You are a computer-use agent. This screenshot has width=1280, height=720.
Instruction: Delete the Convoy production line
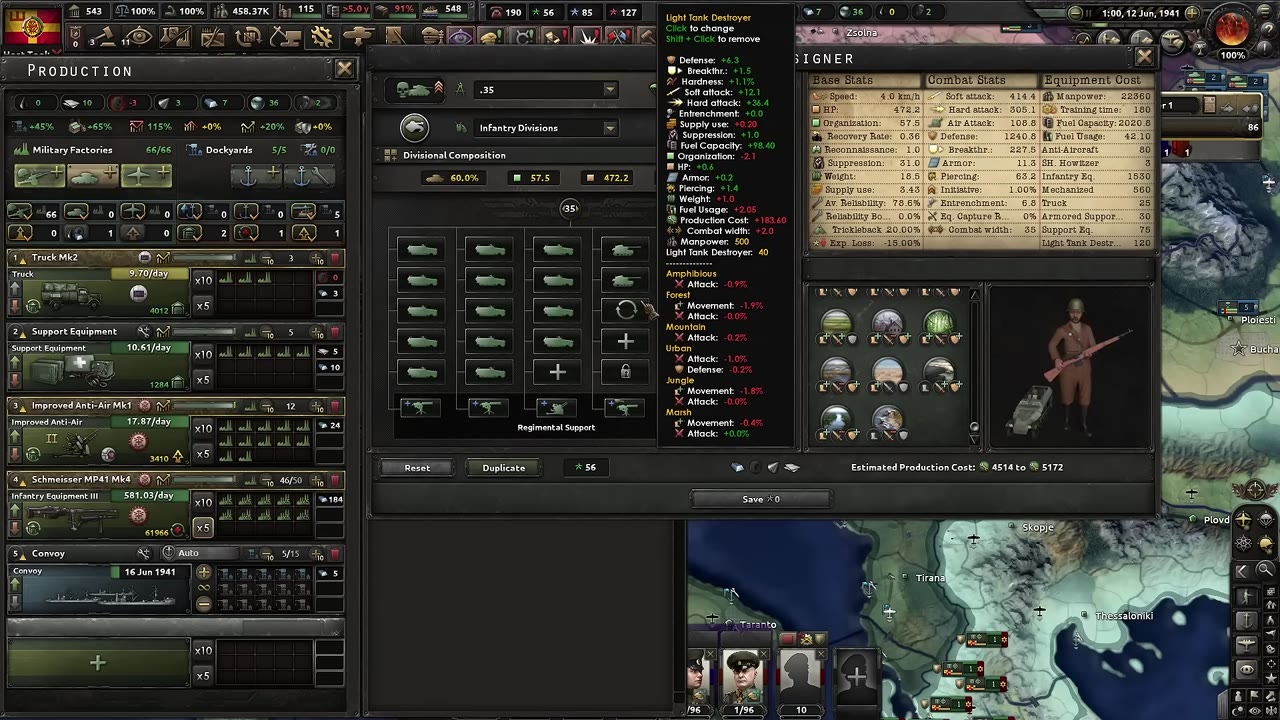[334, 554]
